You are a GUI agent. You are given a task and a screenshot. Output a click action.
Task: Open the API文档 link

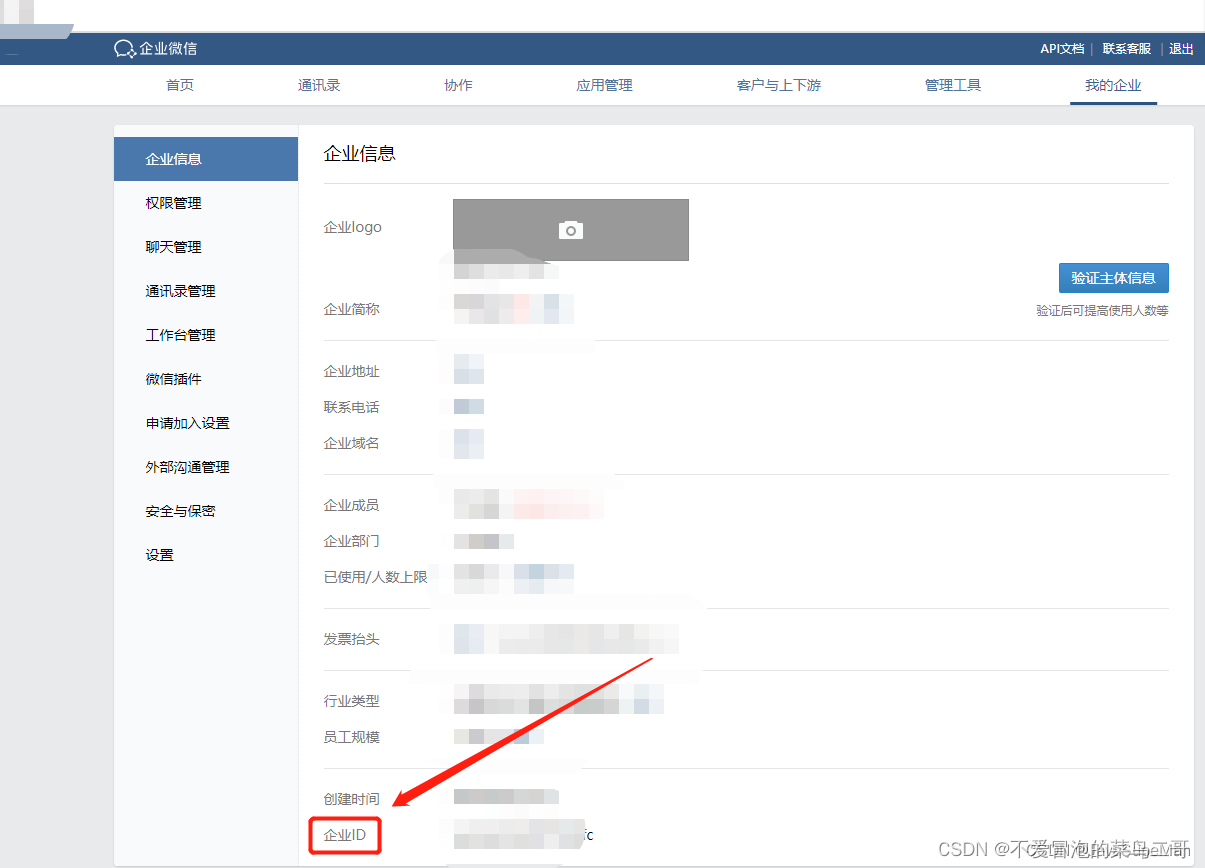pyautogui.click(x=1062, y=49)
